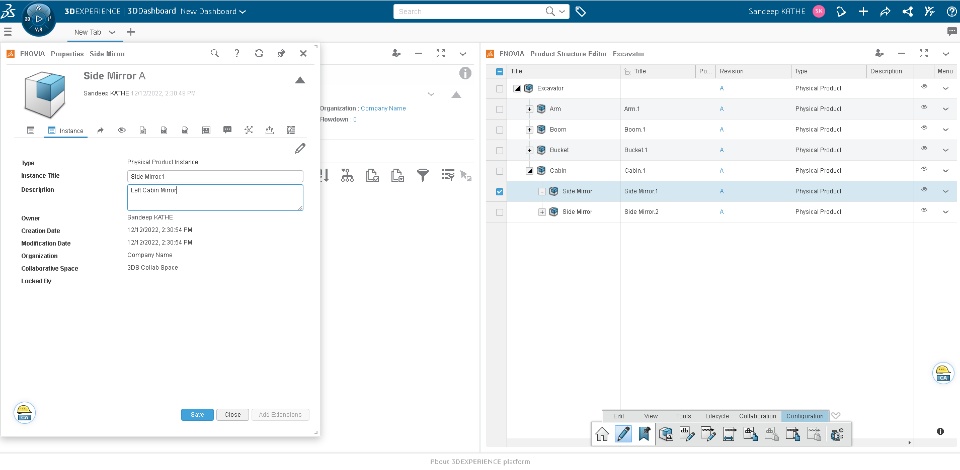
Task: Click the info circle icon in the middle panel
Action: [x=465, y=73]
